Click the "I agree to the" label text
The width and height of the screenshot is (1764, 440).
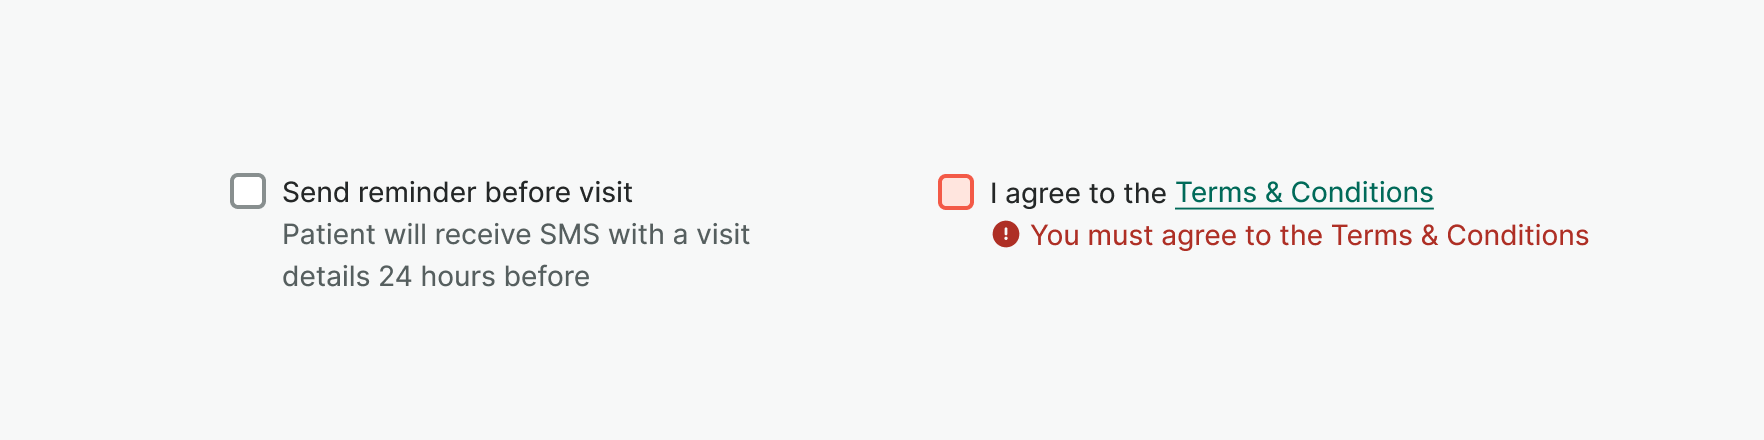point(1077,193)
